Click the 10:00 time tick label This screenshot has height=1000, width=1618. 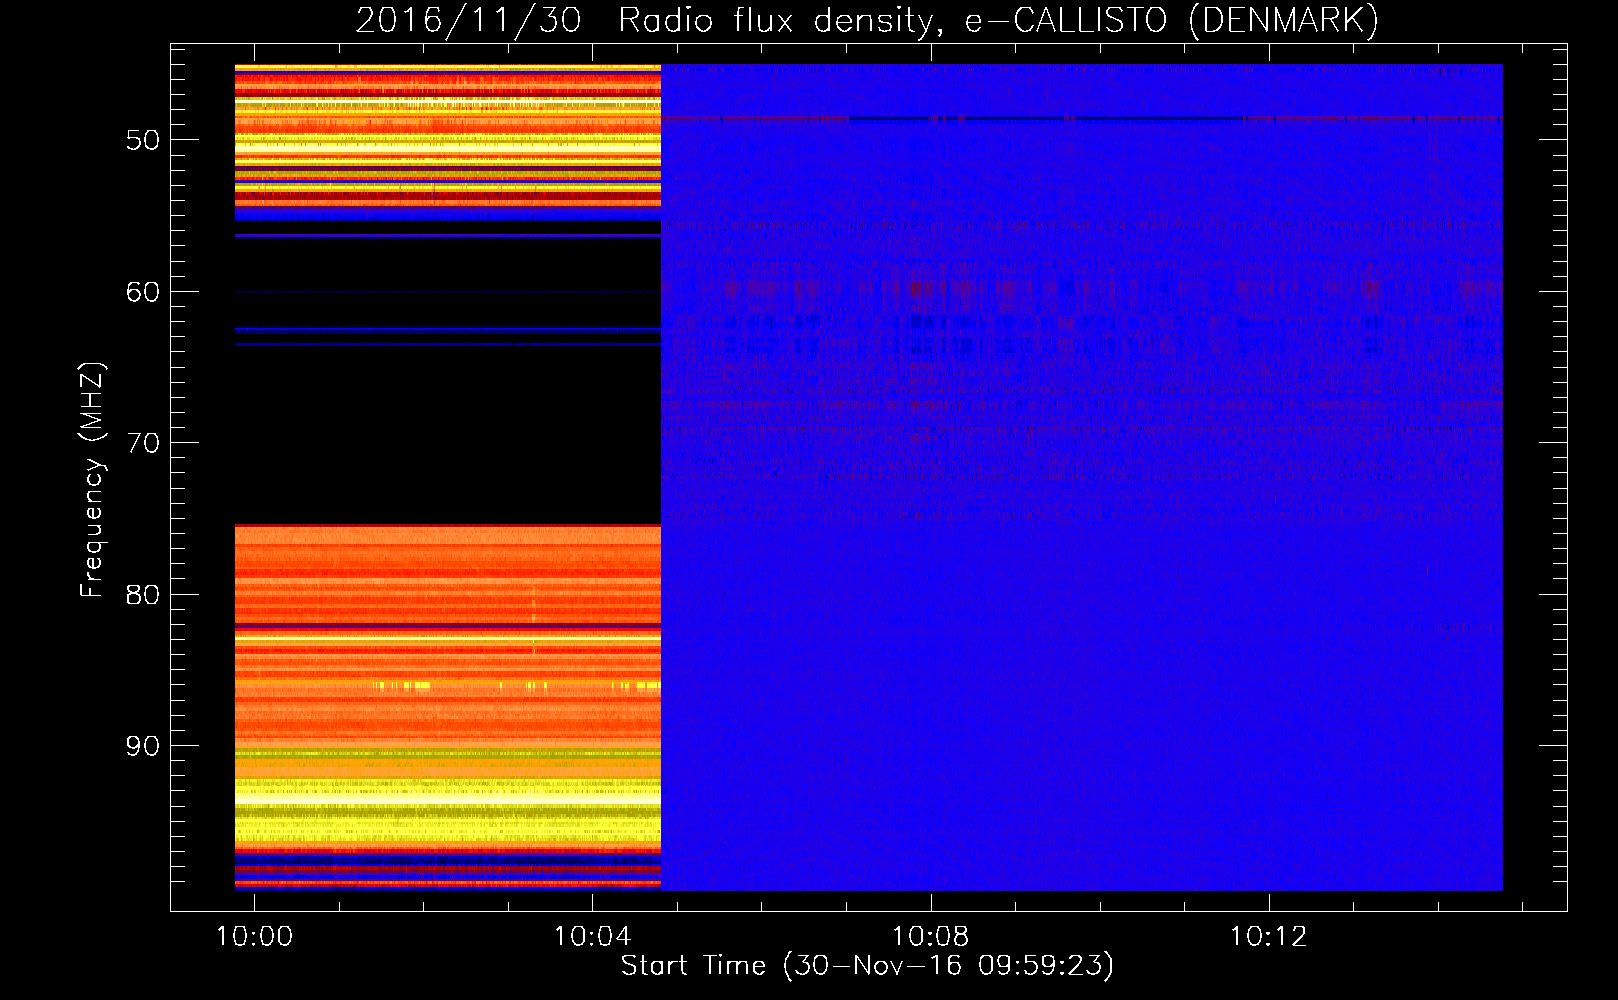[x=255, y=936]
